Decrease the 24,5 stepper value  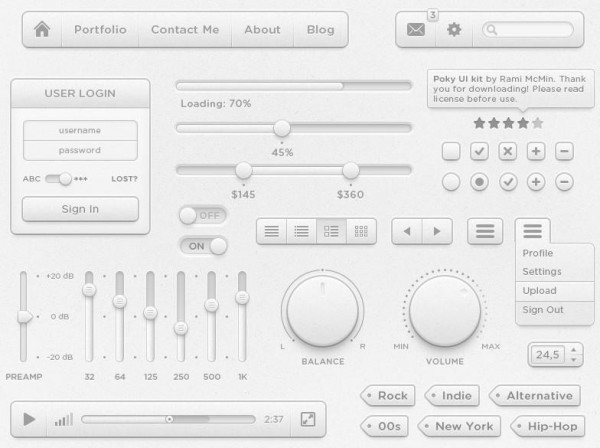coord(573,360)
